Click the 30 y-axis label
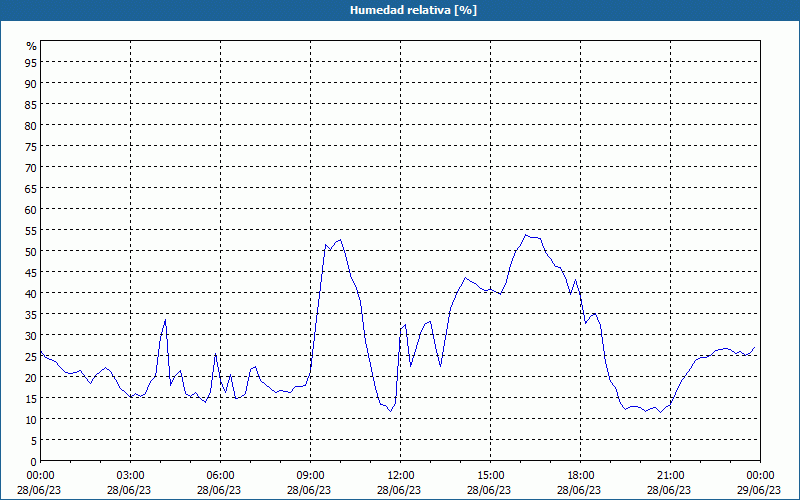 click(31, 336)
